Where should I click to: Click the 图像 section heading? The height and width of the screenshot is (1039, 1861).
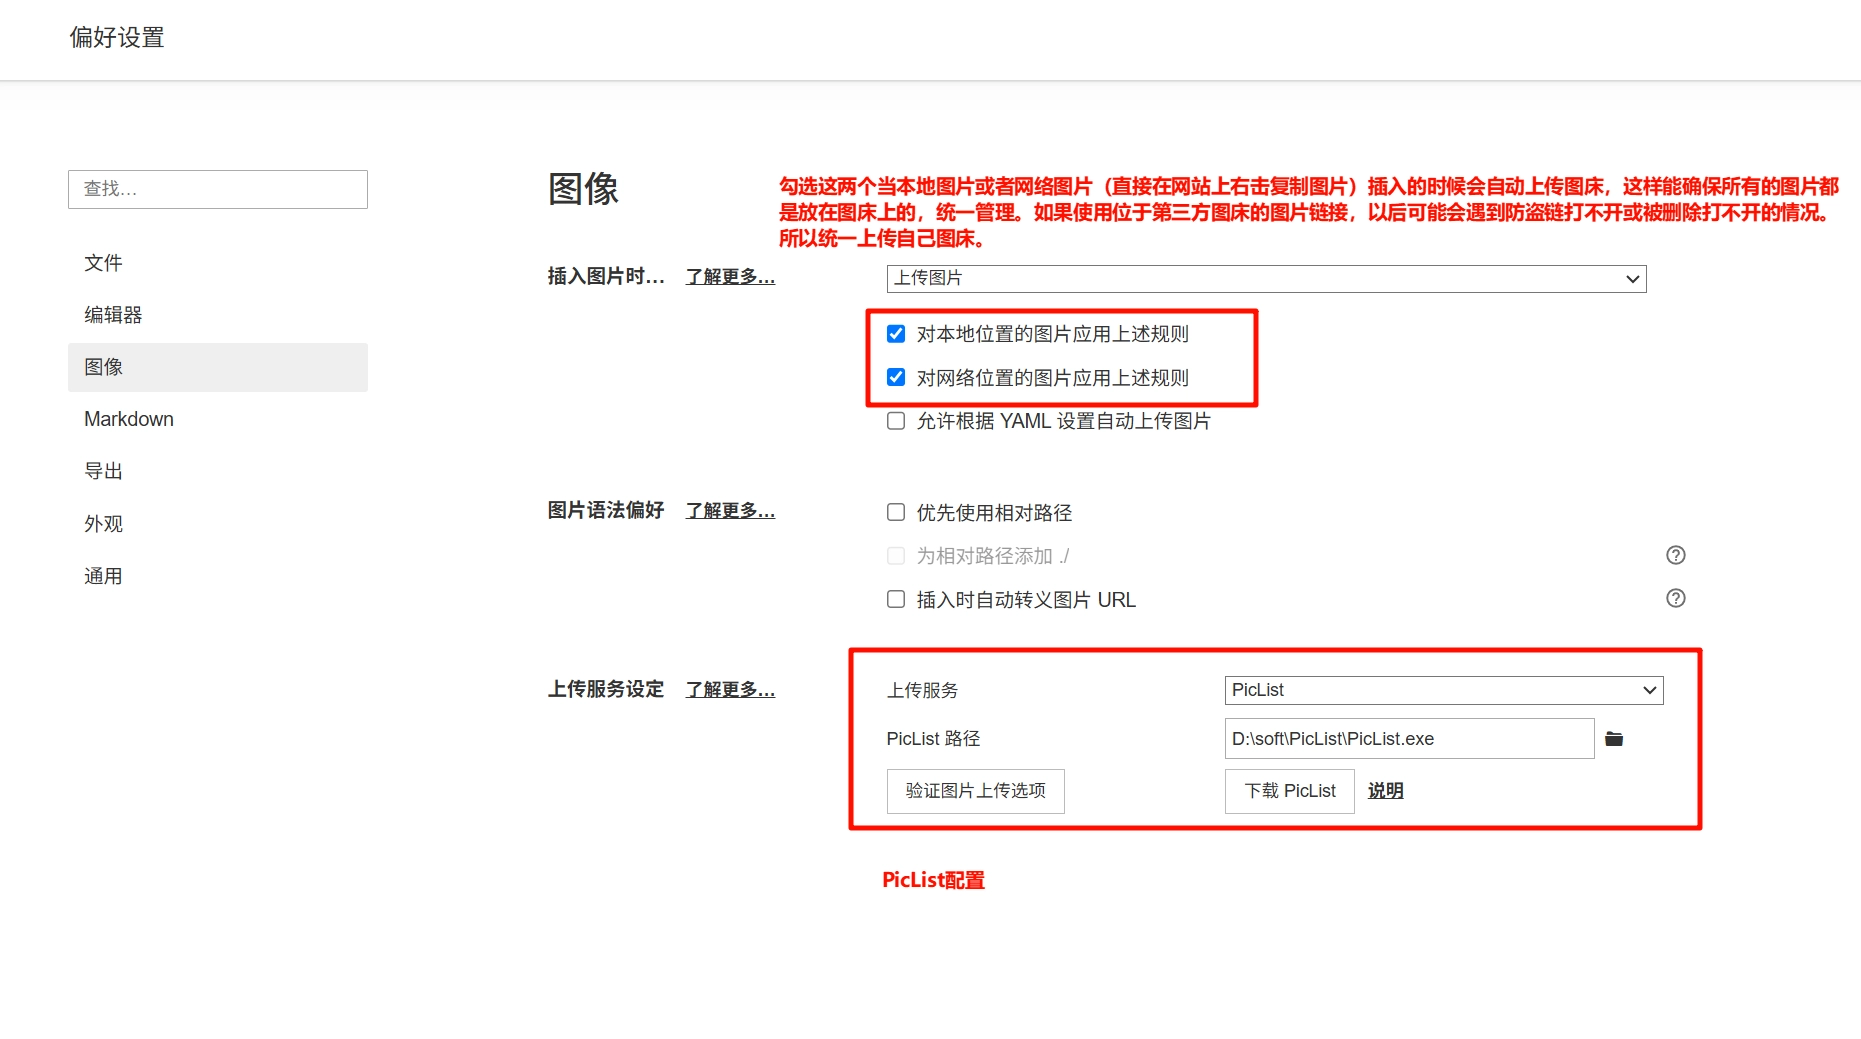click(x=584, y=189)
